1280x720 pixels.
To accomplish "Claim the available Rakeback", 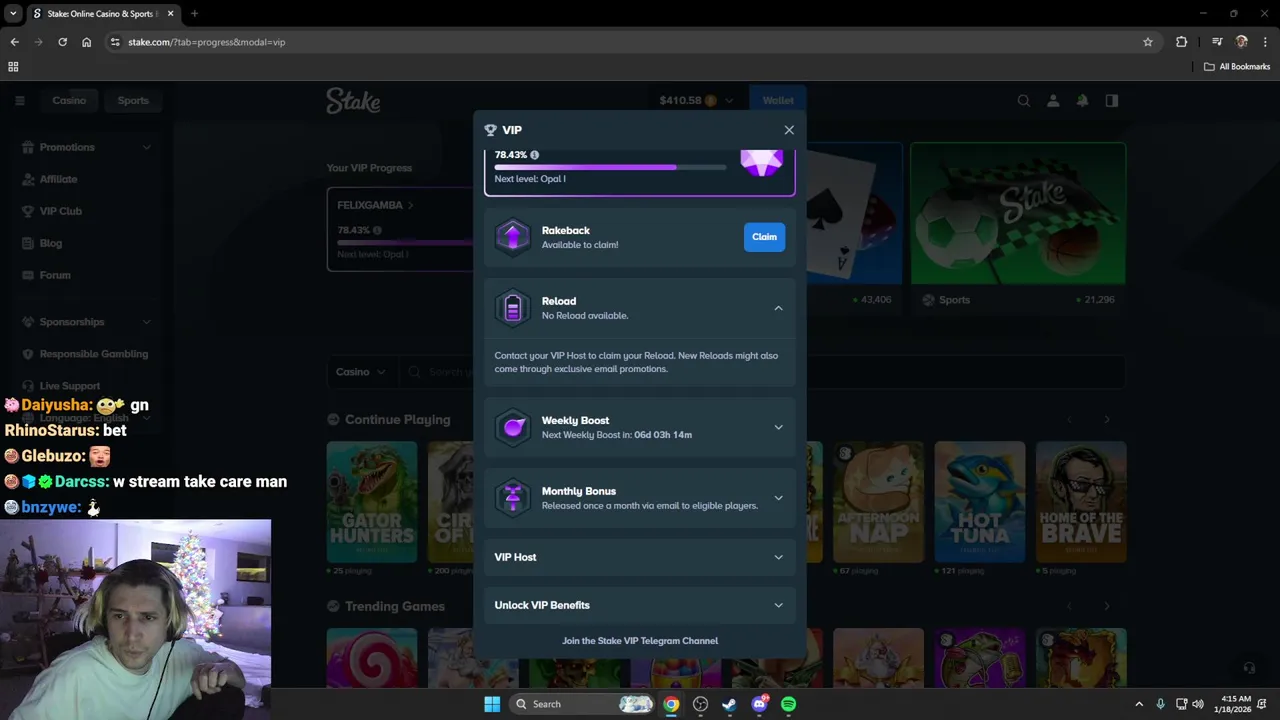I will tap(764, 237).
